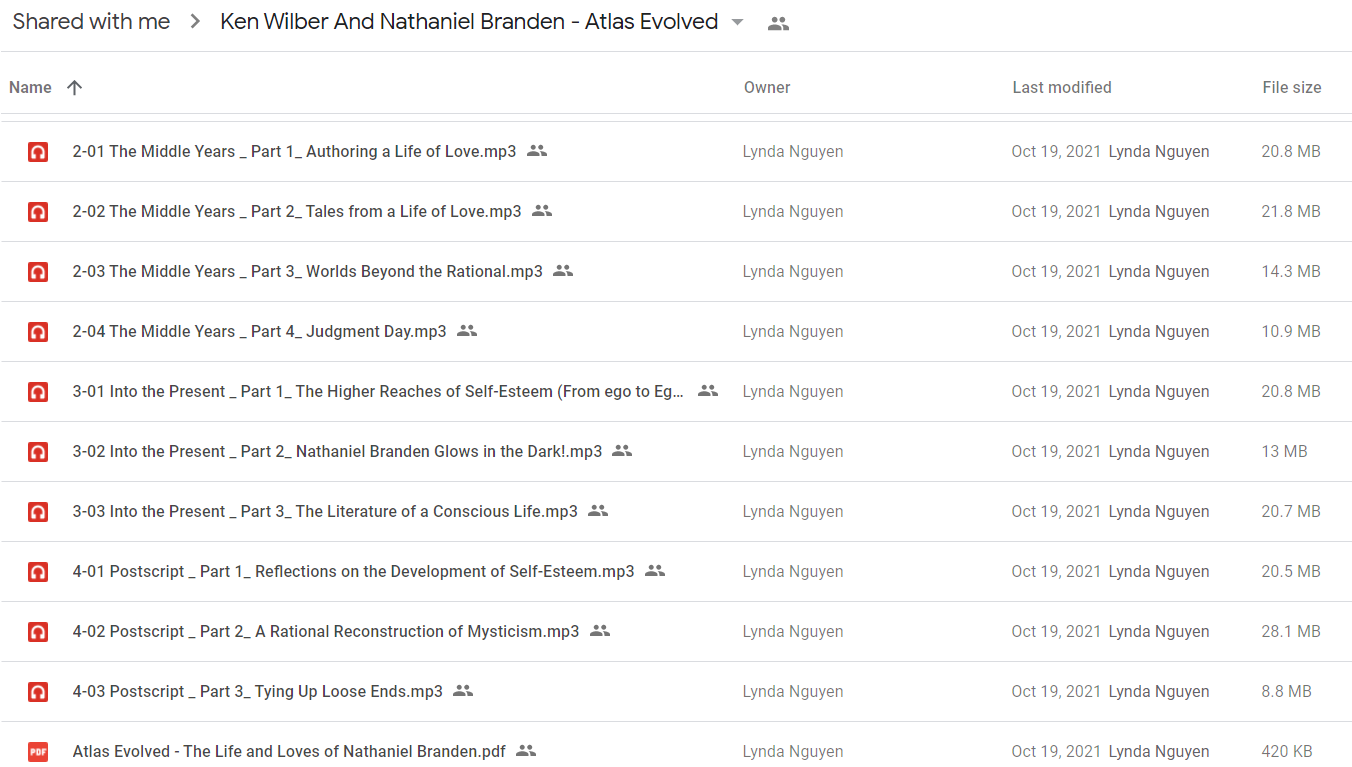Click the 28.1 MB file size
1352x767 pixels.
click(1291, 632)
